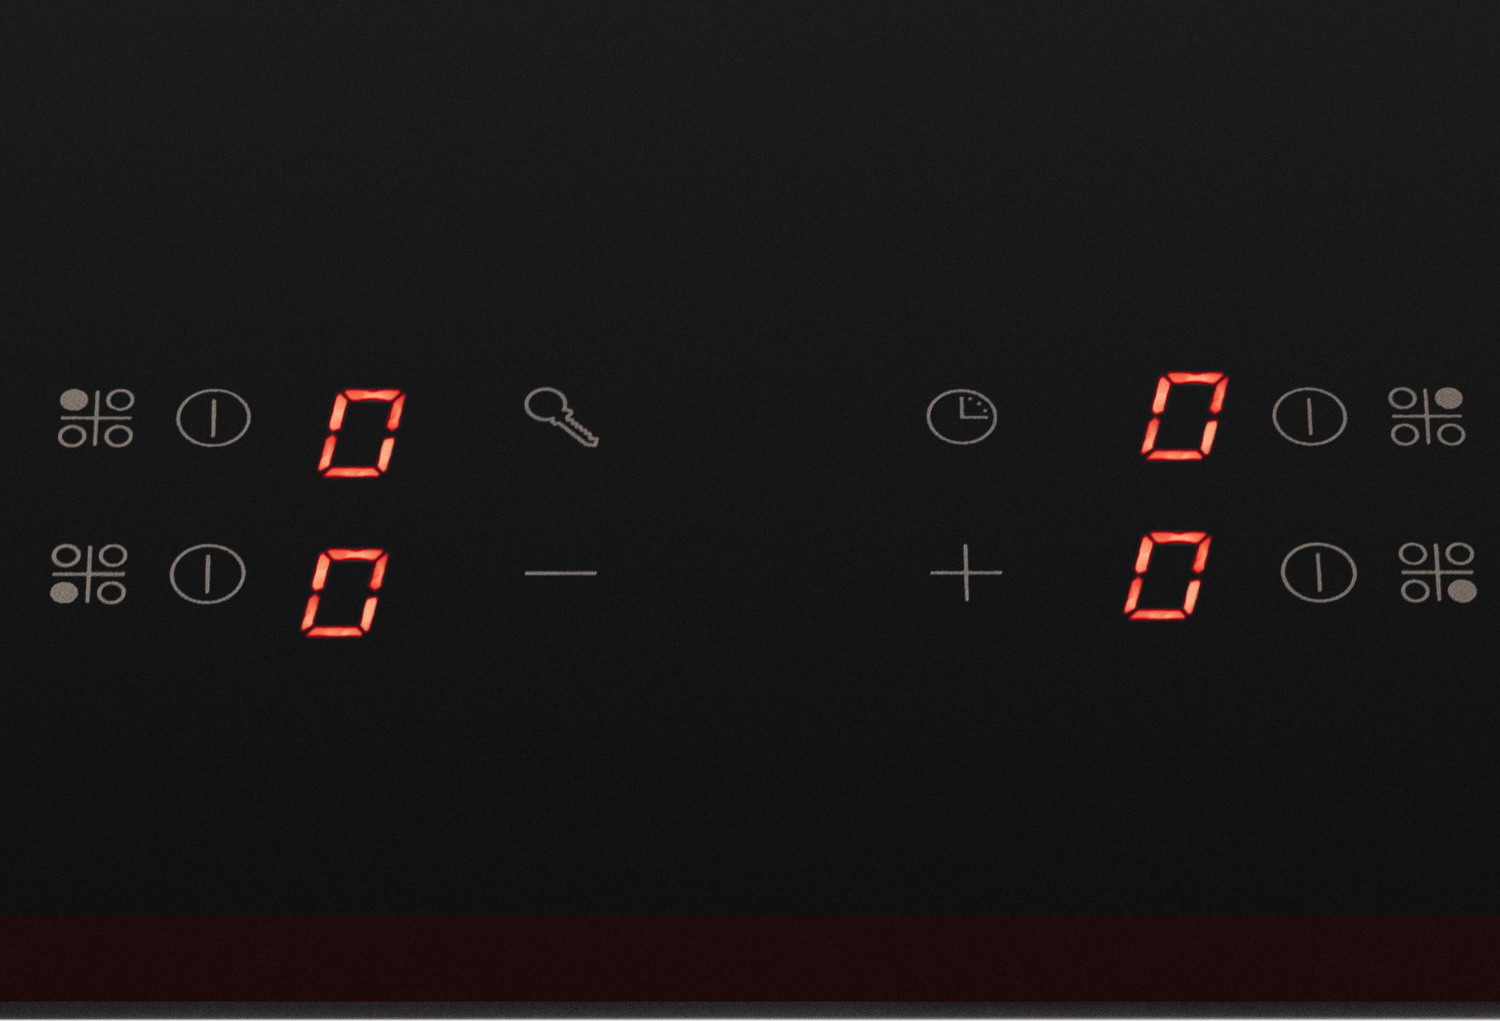The image size is (1500, 1021).
Task: Select the power circle beside top-left 0 digit
Action: click(213, 418)
